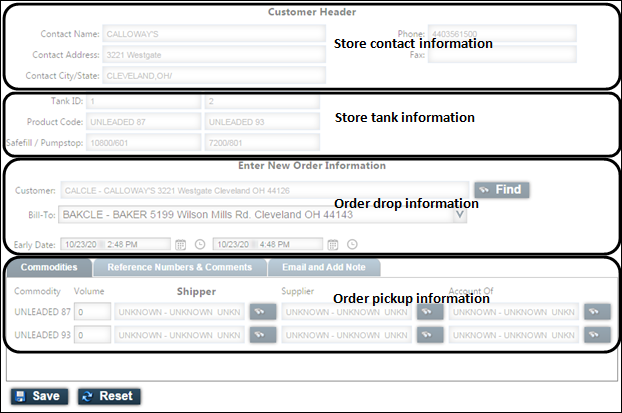Image resolution: width=622 pixels, height=413 pixels.
Task: Look up the Shipper for UNLEADED 87
Action: coord(263,312)
